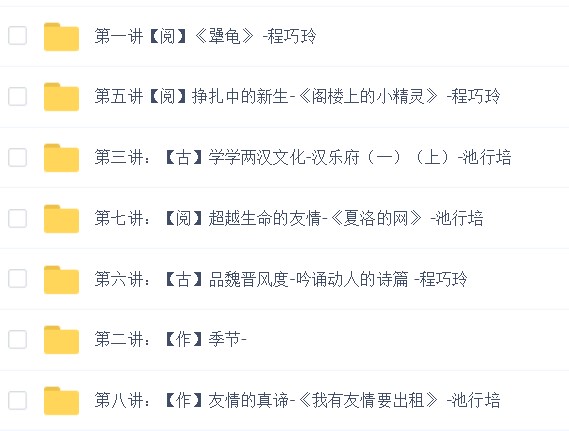
Task: Open folder icon for 第三讲 学学两汉文化
Action: click(x=61, y=157)
